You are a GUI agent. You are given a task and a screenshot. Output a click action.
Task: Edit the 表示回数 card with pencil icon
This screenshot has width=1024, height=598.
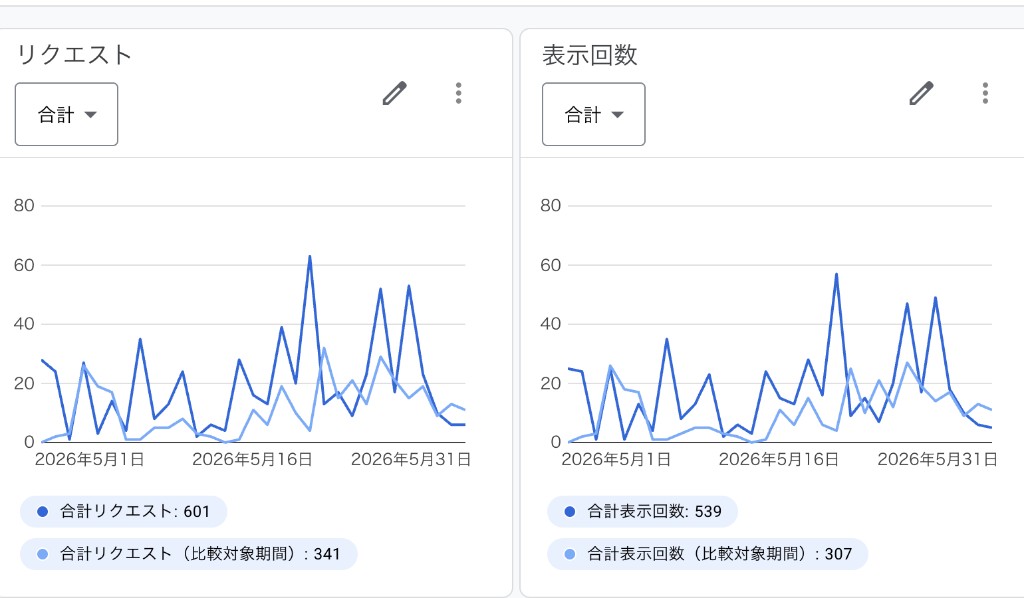[x=921, y=93]
